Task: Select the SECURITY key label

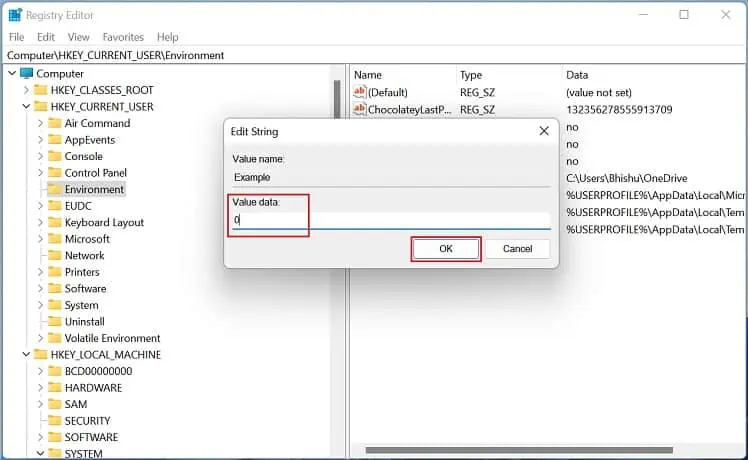Action: 87,420
